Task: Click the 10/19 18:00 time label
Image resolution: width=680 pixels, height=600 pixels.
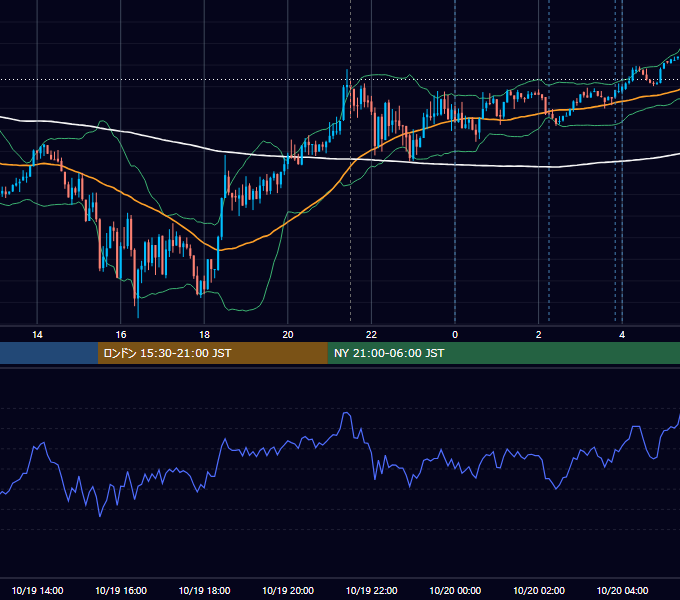Action: 204,590
